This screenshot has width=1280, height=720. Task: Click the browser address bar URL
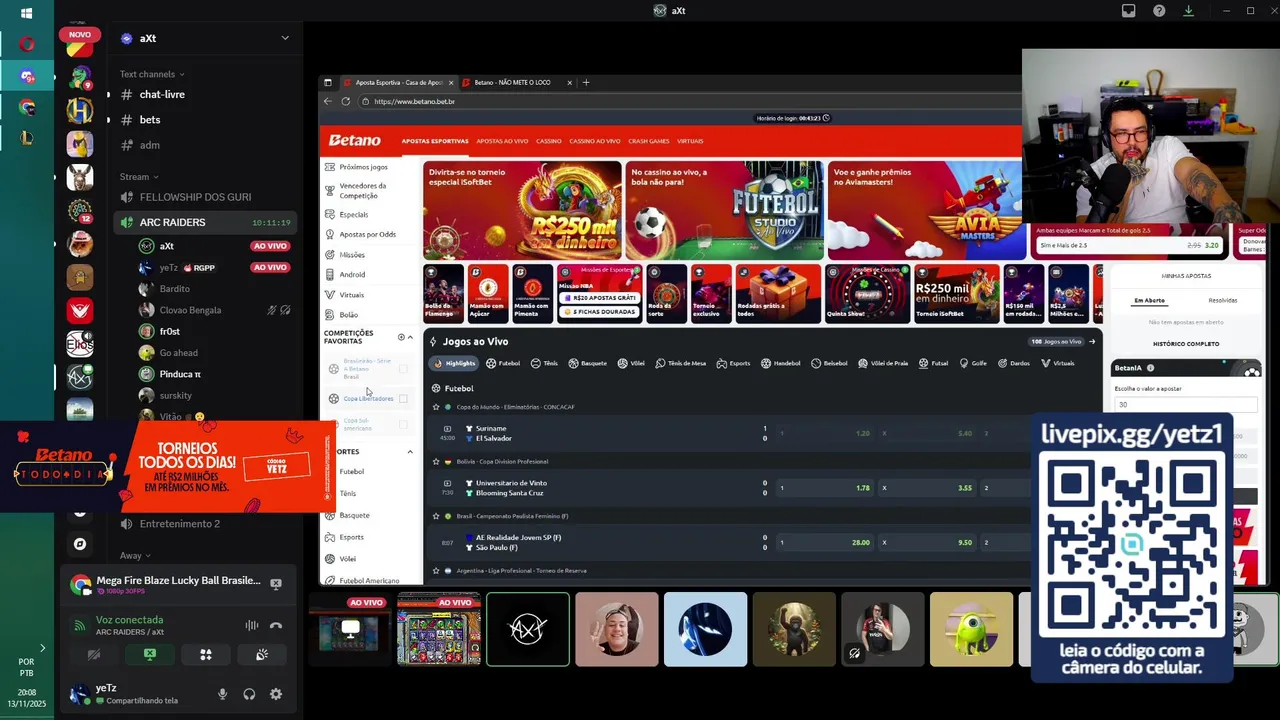(x=414, y=101)
